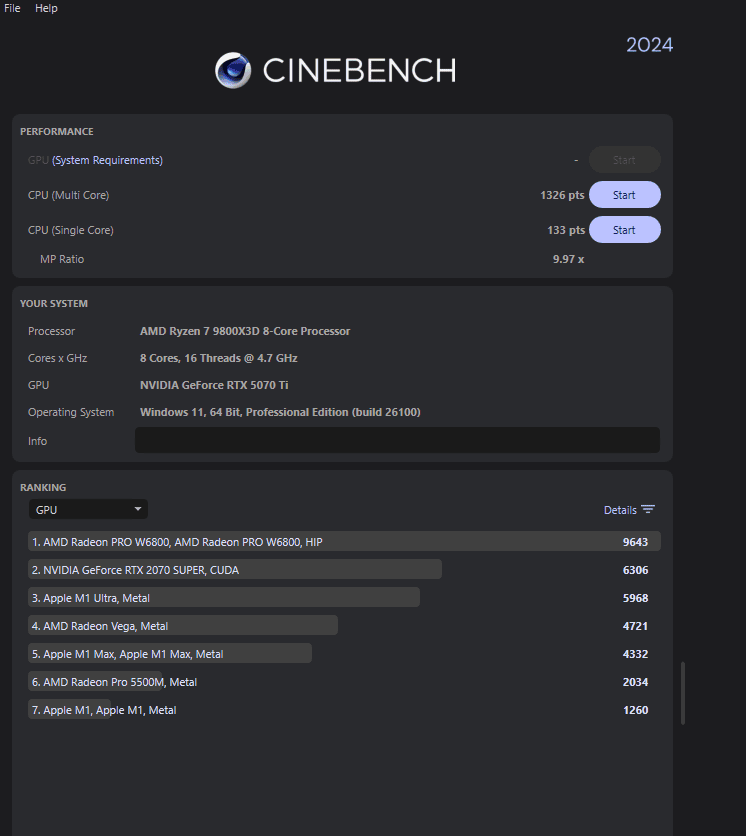
Task: Select Apple M1 Ultra, Metal row
Action: click(x=344, y=597)
